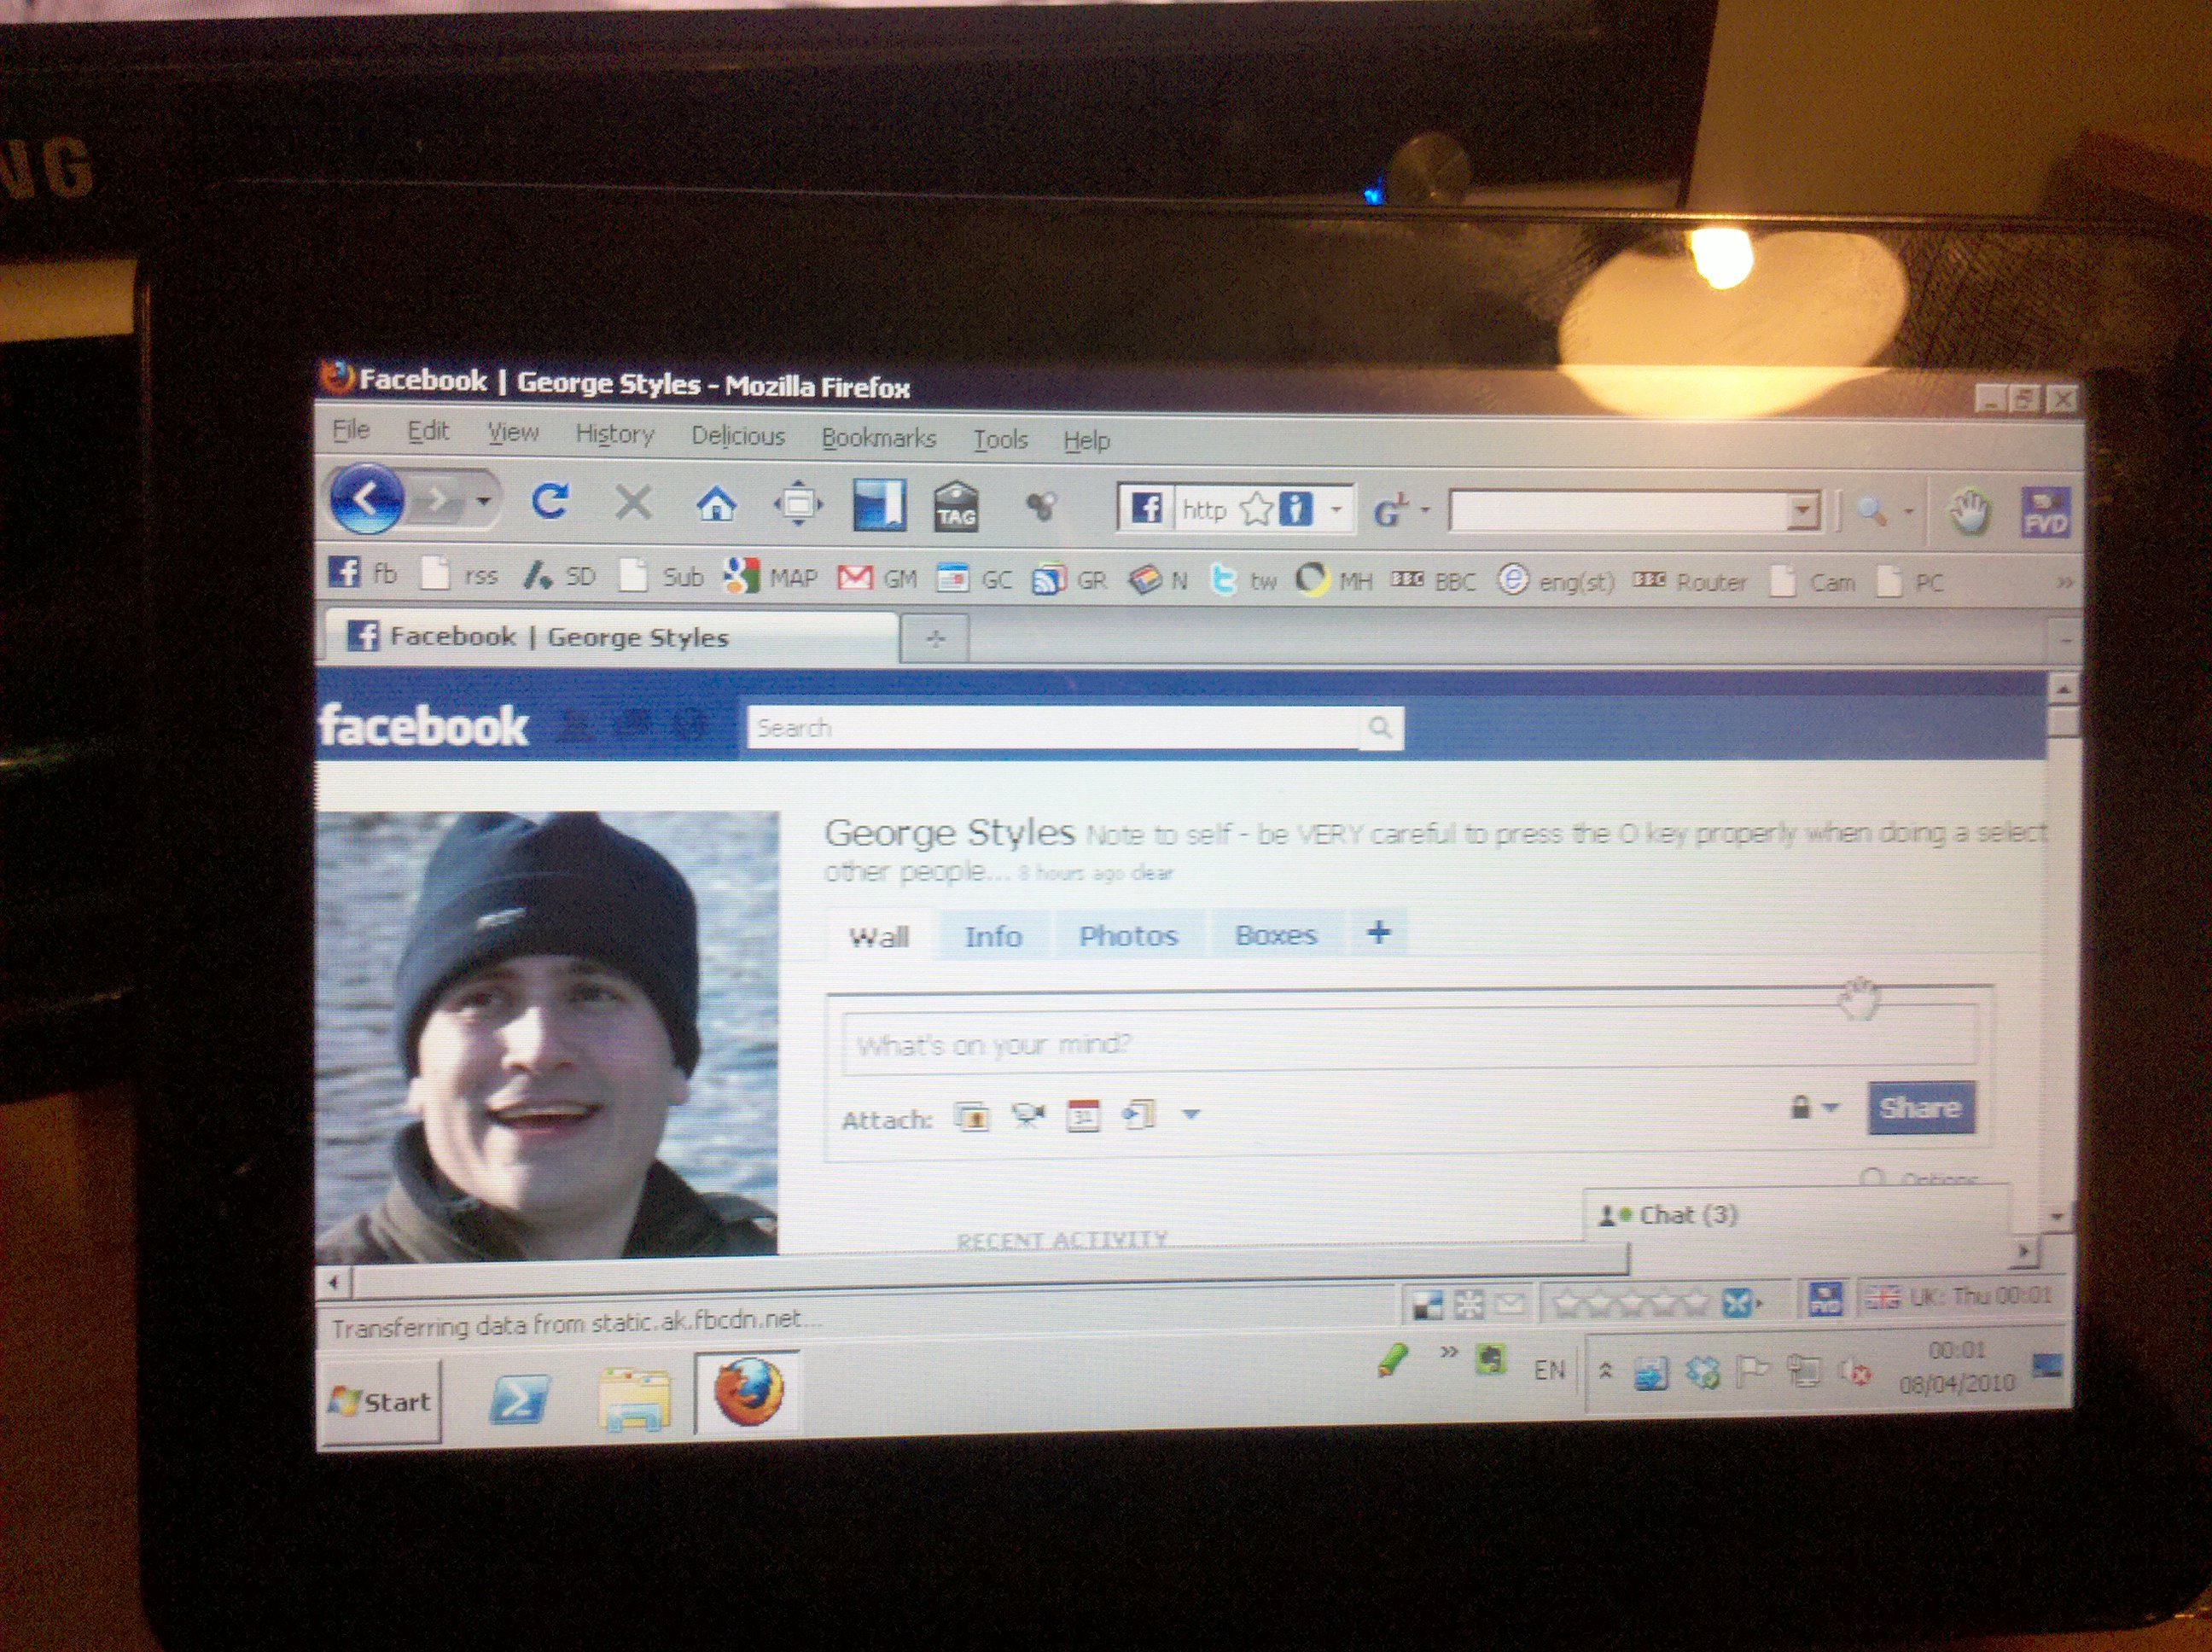
Task: Clear the status with the clear link
Action: click(1152, 873)
